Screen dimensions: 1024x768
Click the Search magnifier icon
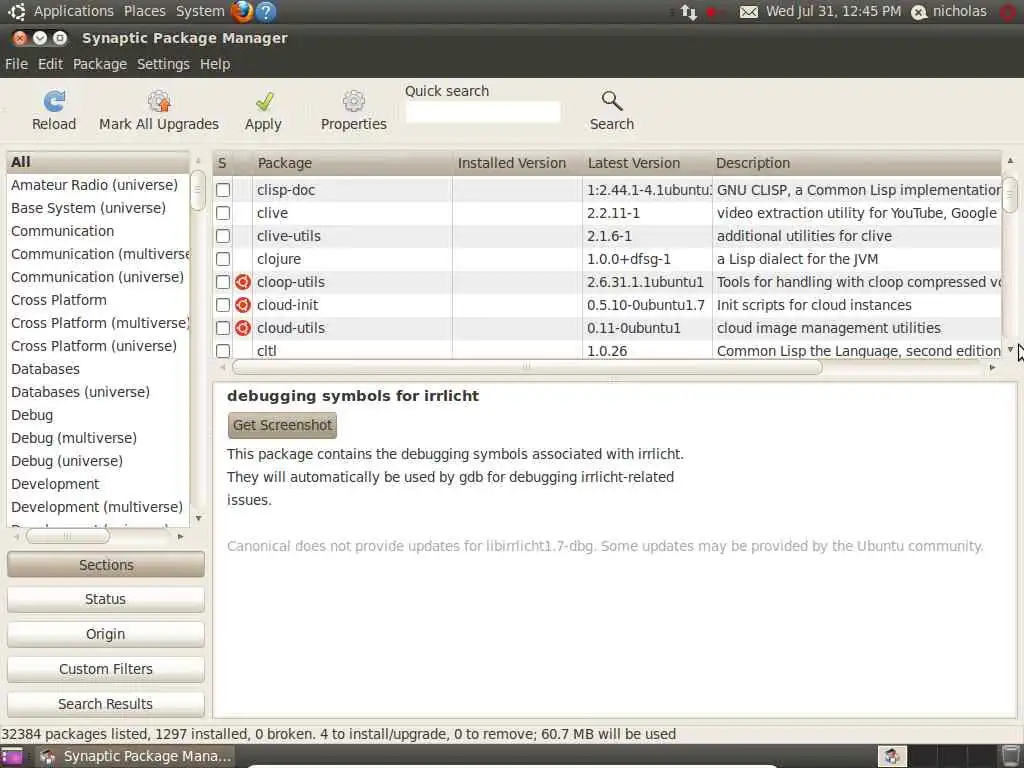[612, 101]
